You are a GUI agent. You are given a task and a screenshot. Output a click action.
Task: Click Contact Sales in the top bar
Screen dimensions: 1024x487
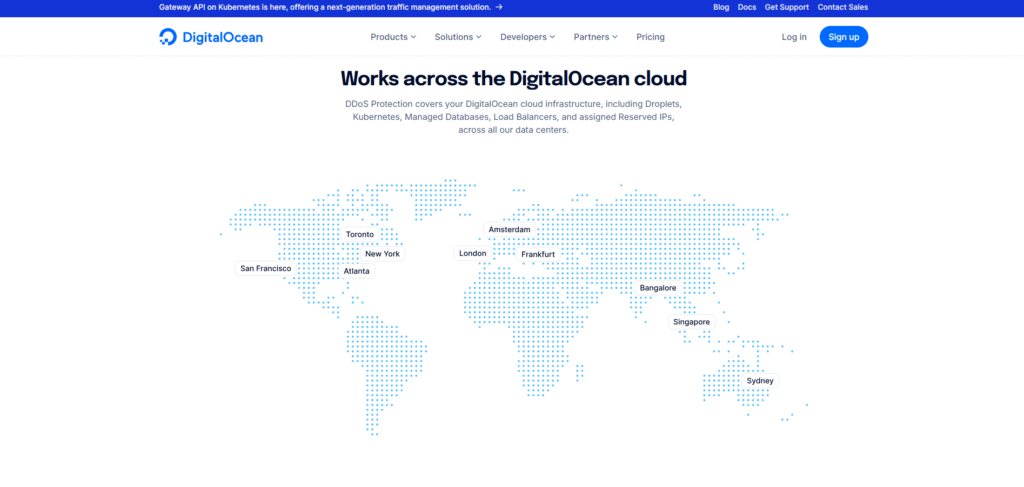point(842,7)
